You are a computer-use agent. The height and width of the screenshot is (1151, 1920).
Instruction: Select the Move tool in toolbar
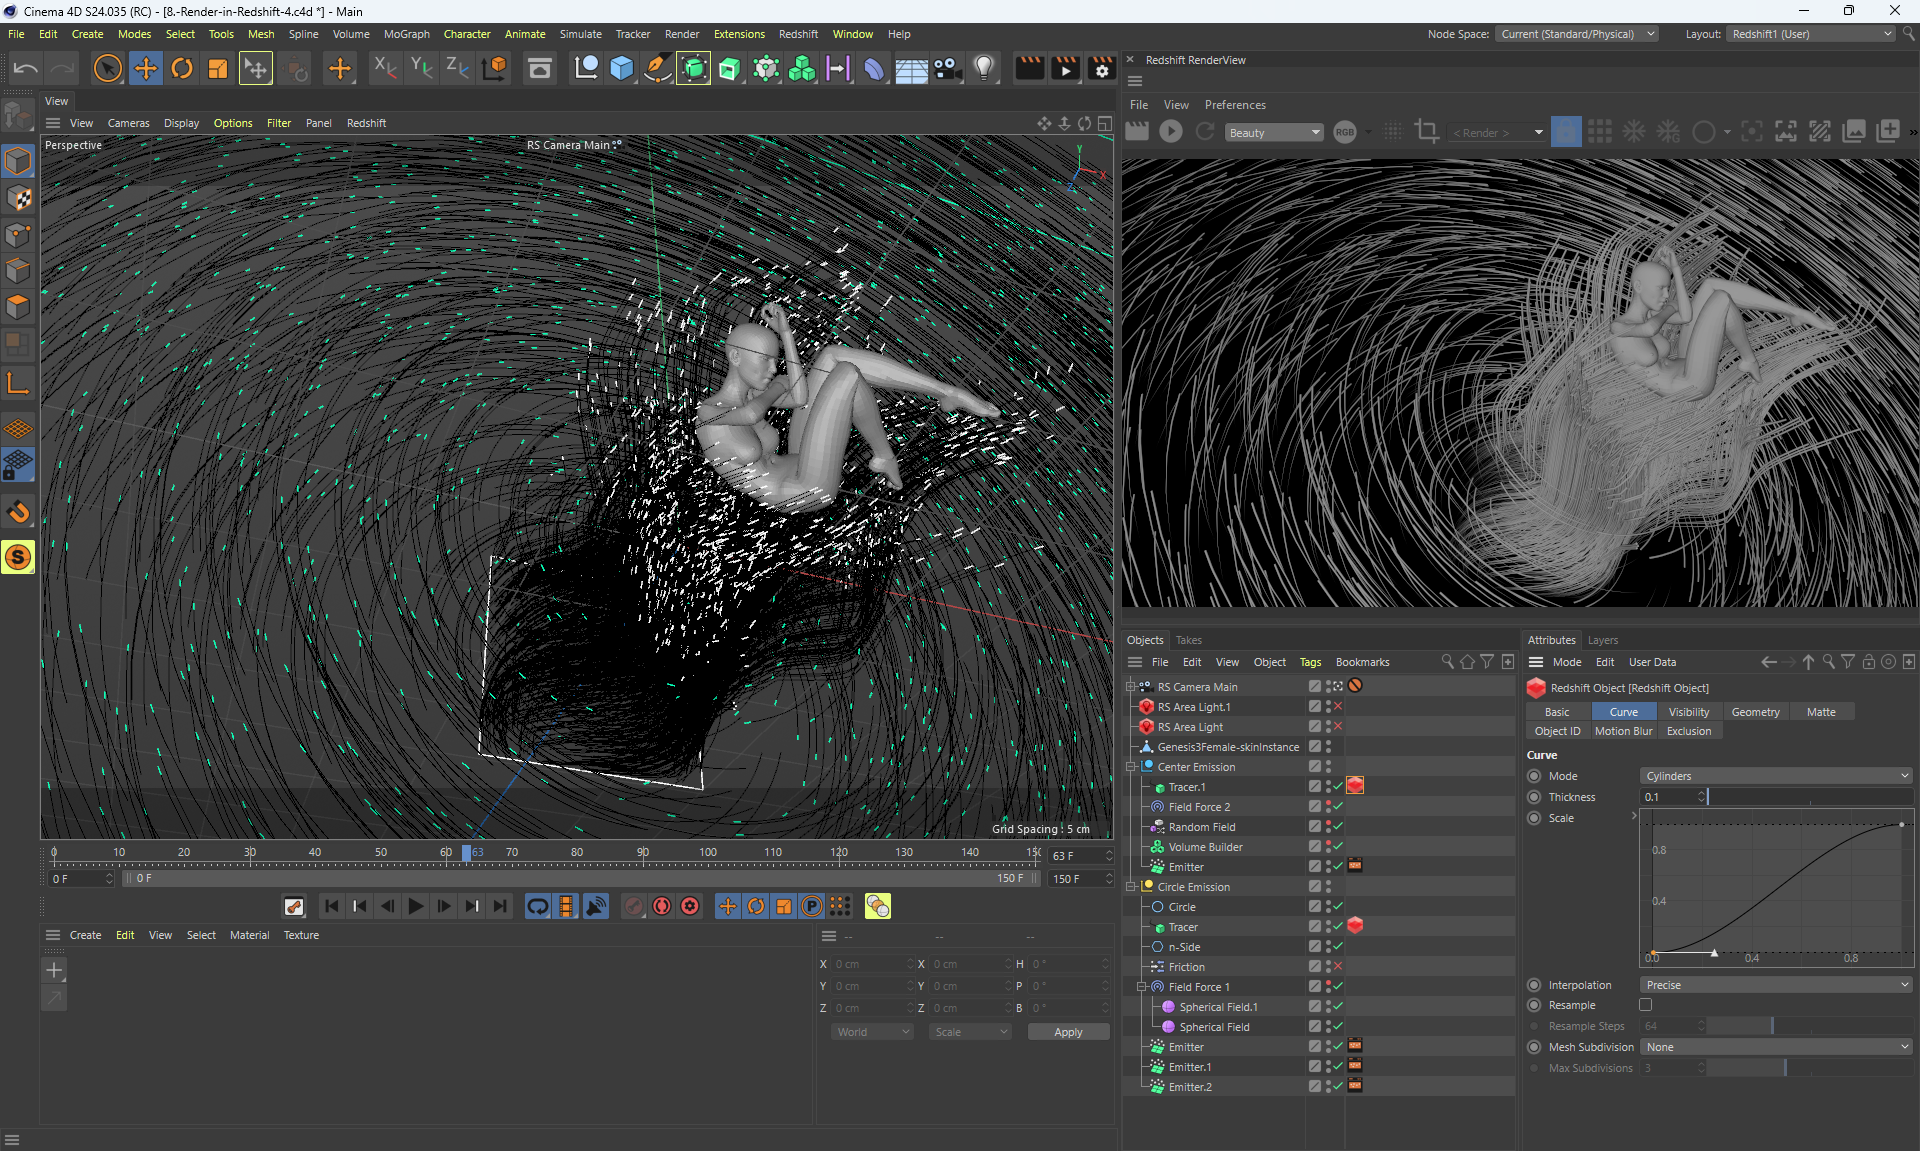[146, 68]
